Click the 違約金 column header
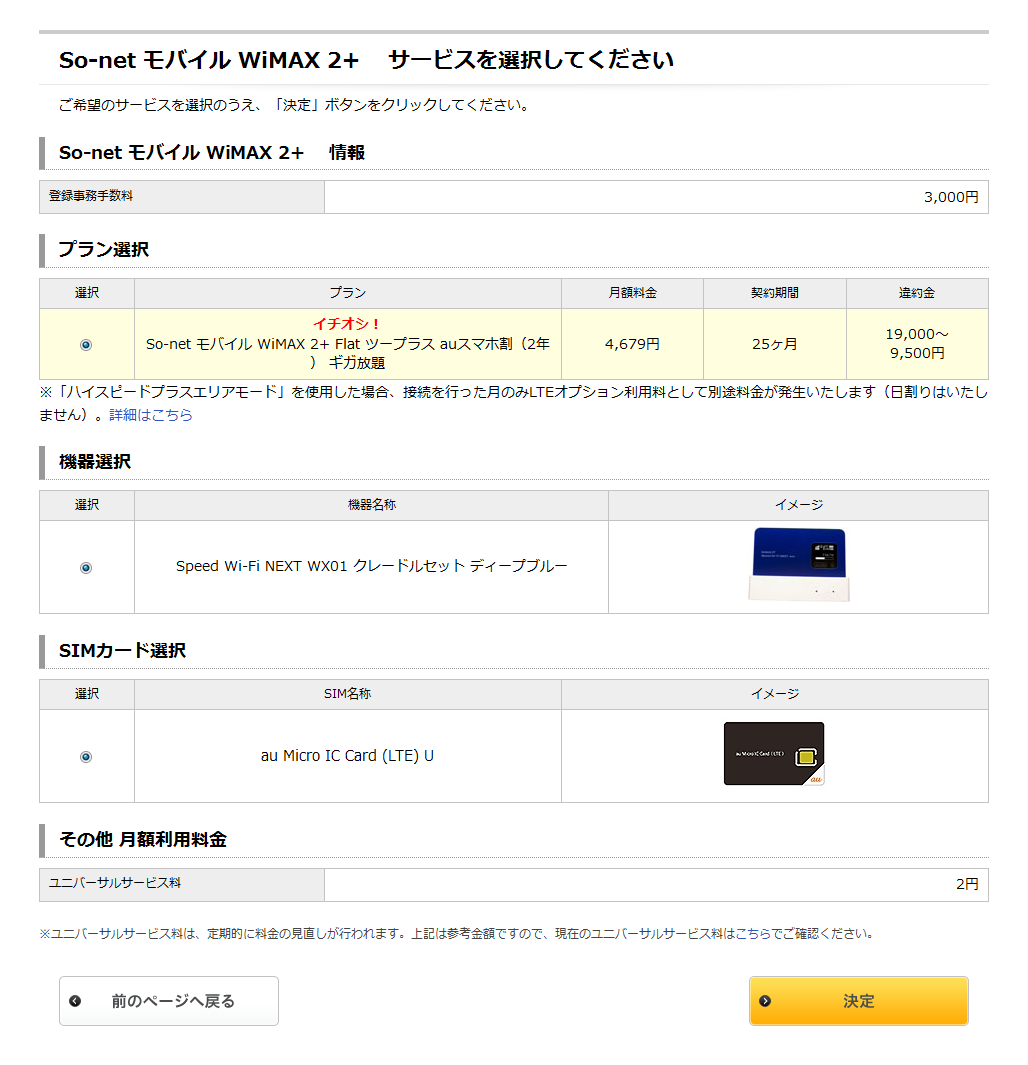 click(x=917, y=293)
